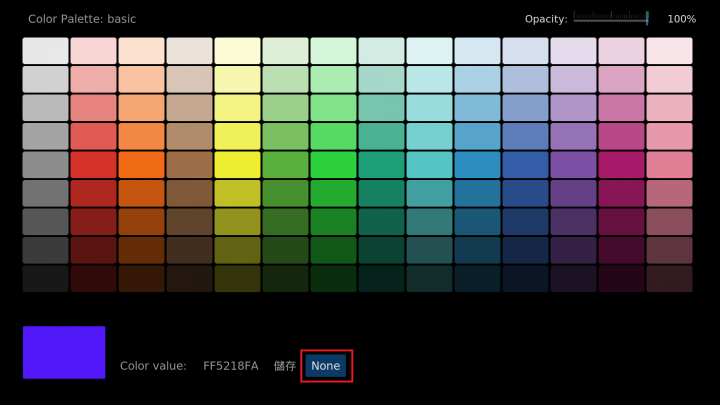
Task: Select the bright red swatch
Action: click(93, 164)
